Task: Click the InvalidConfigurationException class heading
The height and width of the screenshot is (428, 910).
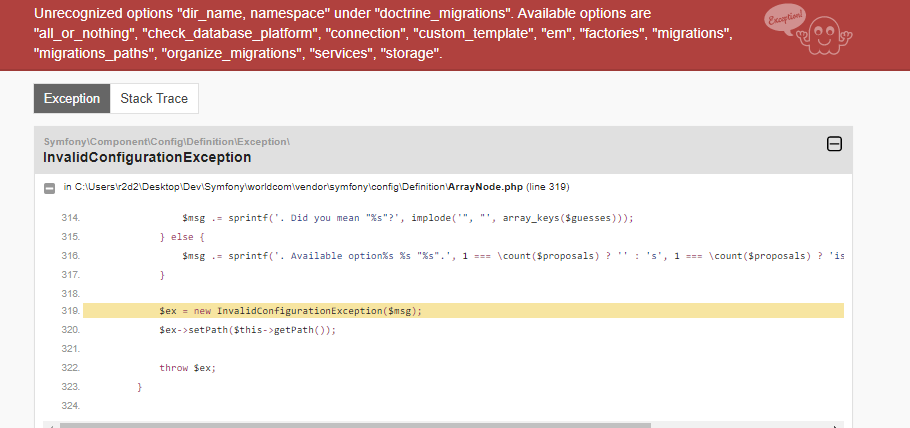Action: coord(147,157)
